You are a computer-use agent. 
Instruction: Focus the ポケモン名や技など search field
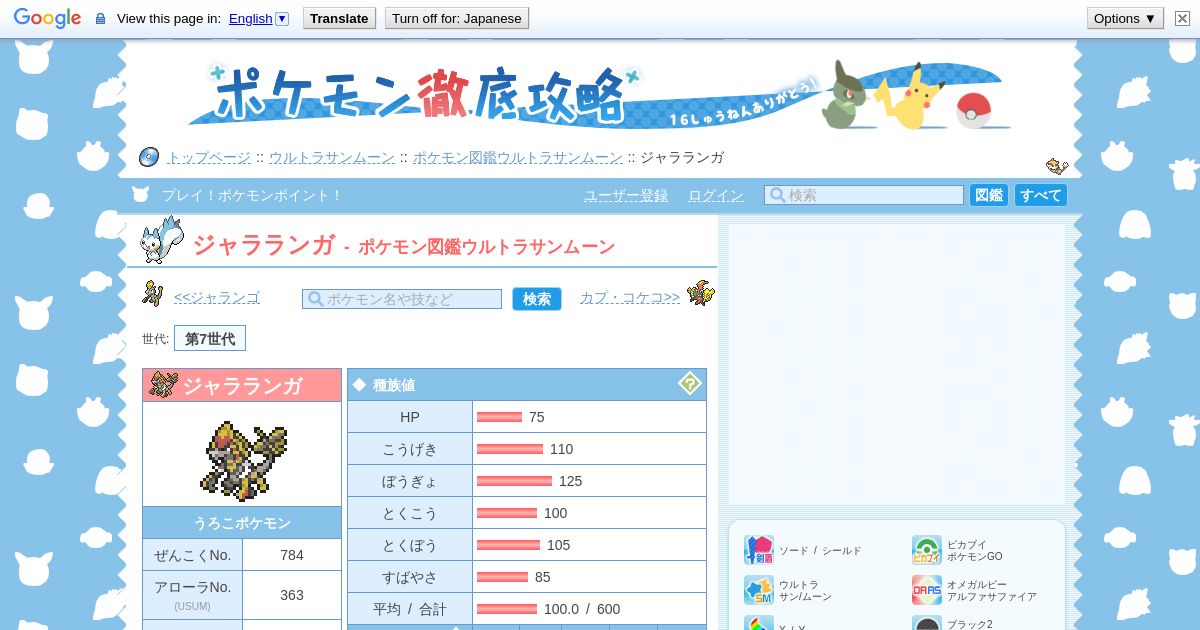402,299
